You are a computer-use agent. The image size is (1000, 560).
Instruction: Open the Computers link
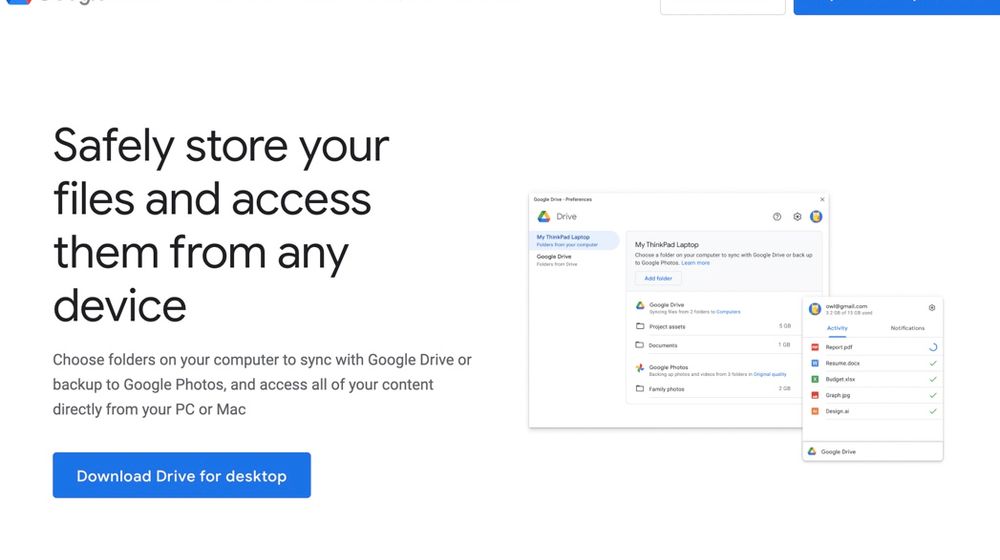(728, 312)
